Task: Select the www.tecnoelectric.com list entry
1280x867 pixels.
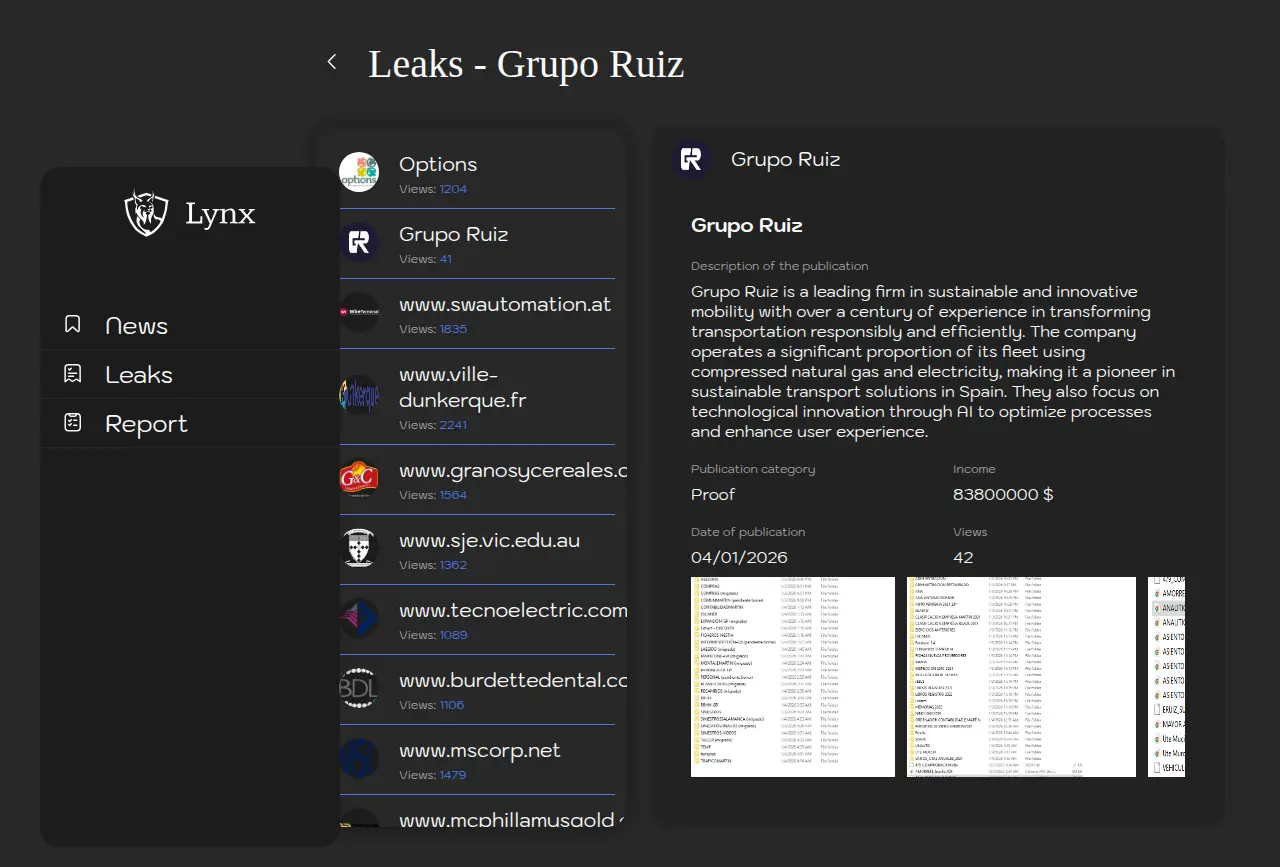Action: (512, 611)
